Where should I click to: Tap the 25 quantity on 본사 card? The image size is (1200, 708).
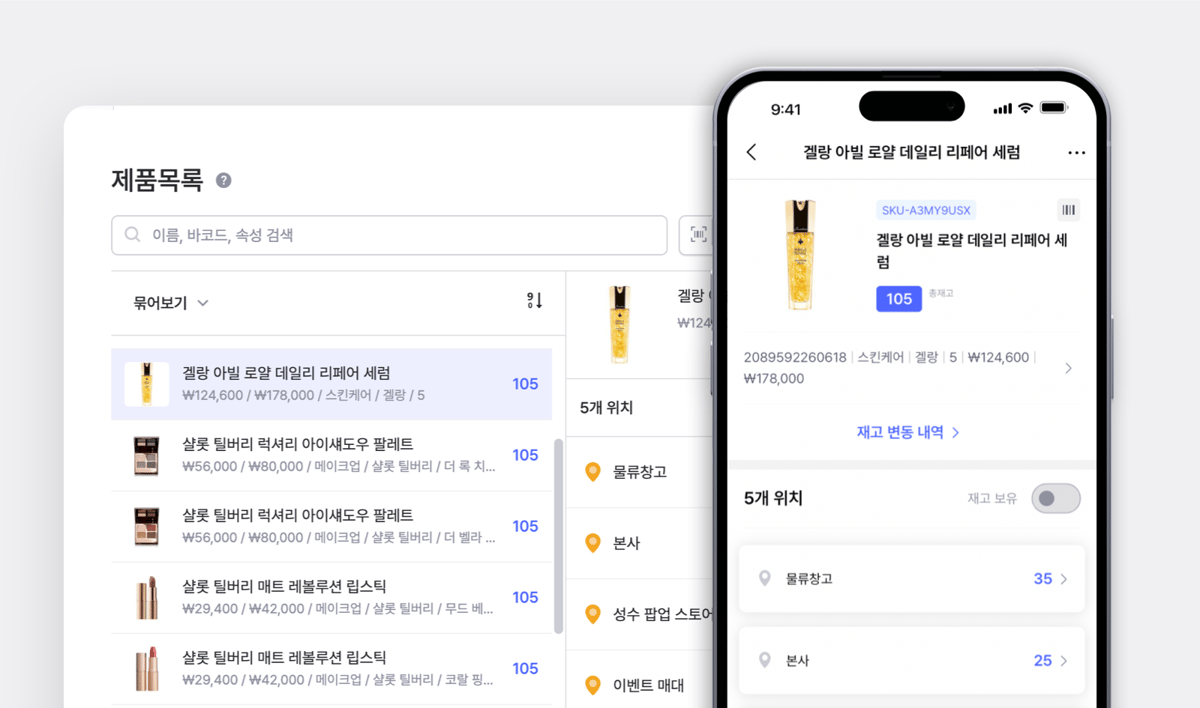[x=1043, y=661]
